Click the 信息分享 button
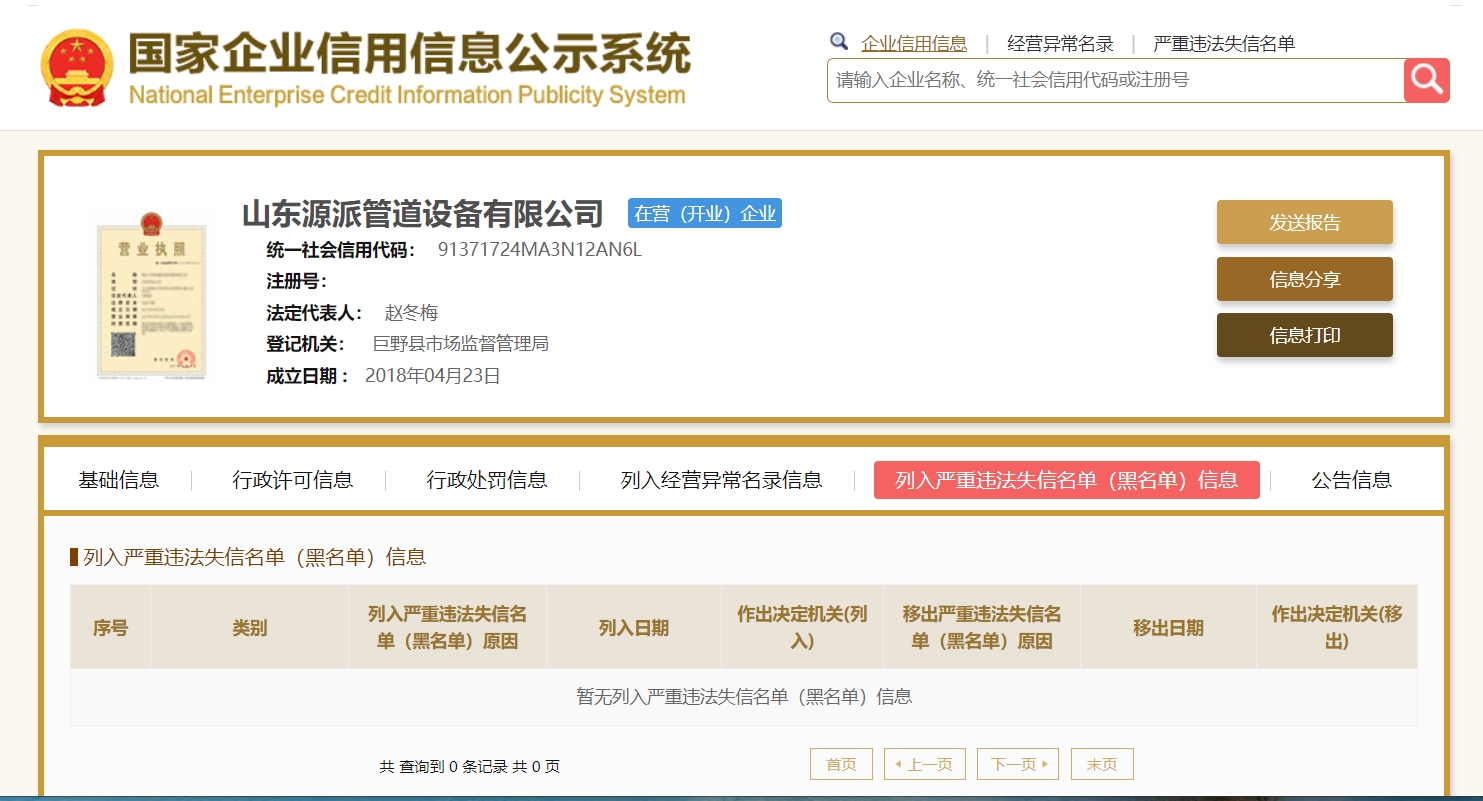This screenshot has width=1483, height=801. click(x=1305, y=279)
